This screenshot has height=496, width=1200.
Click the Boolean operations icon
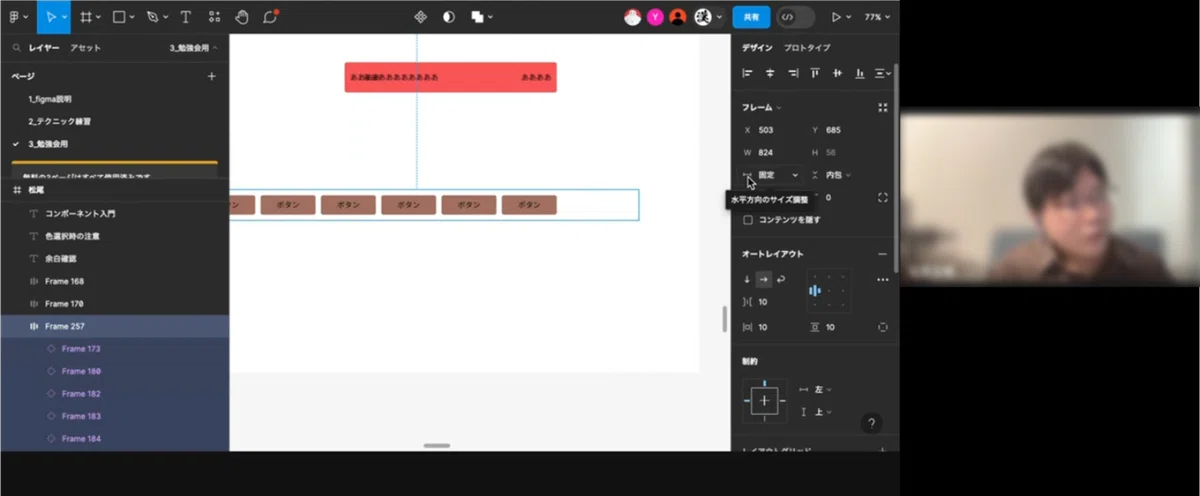(x=478, y=17)
